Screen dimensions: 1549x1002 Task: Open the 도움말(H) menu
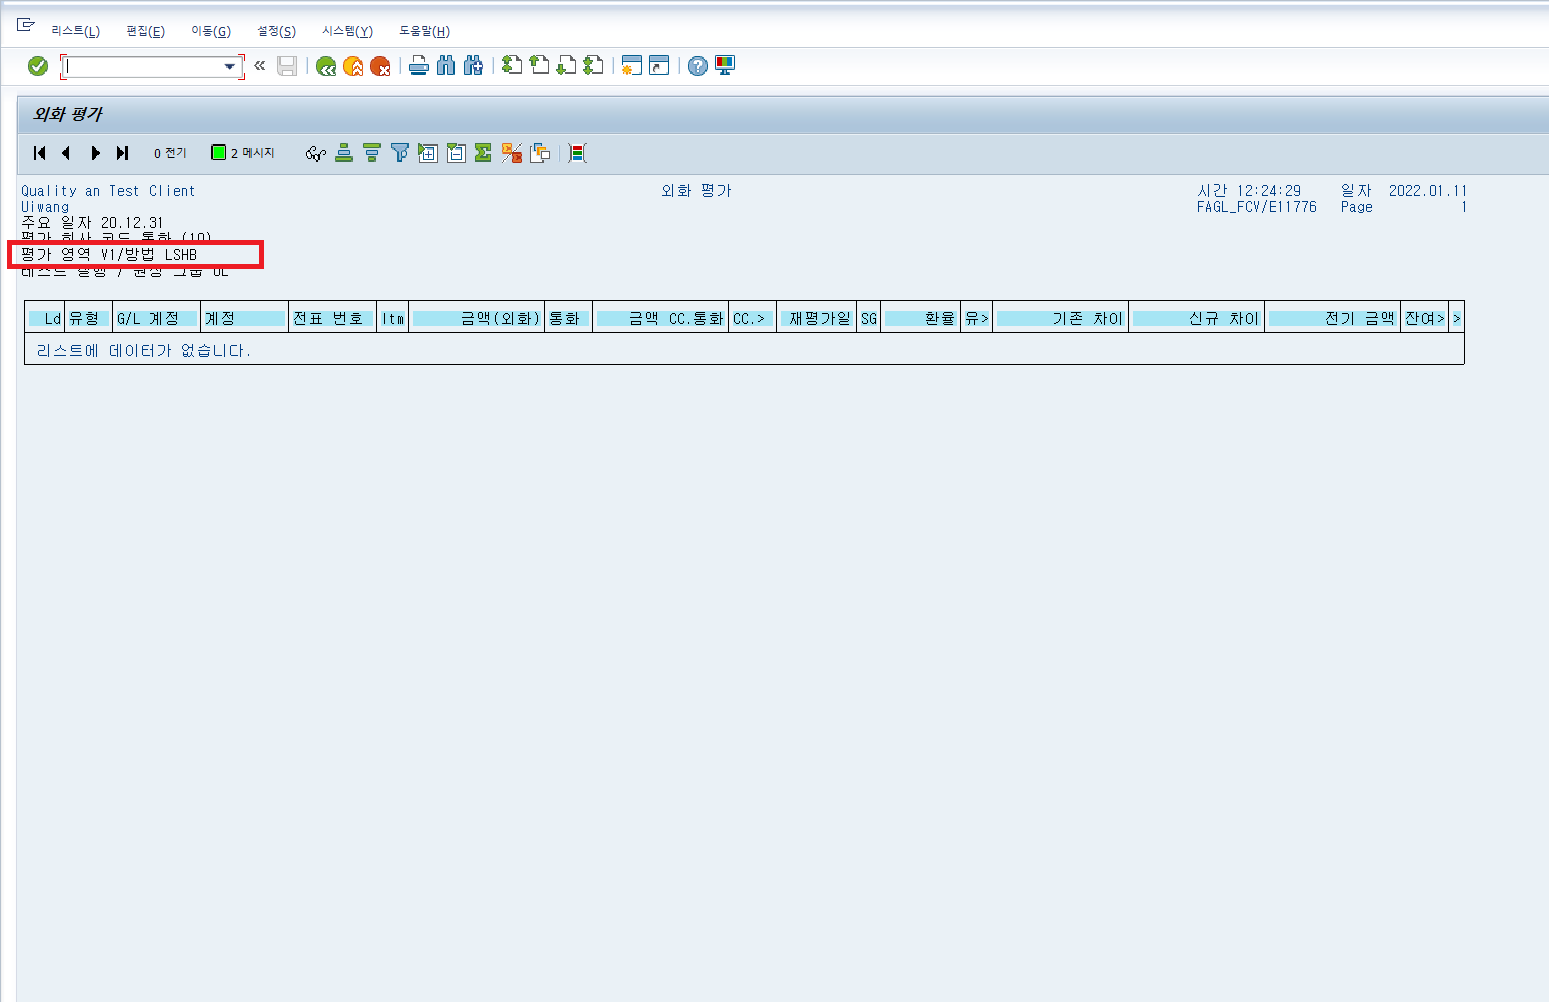pos(425,31)
